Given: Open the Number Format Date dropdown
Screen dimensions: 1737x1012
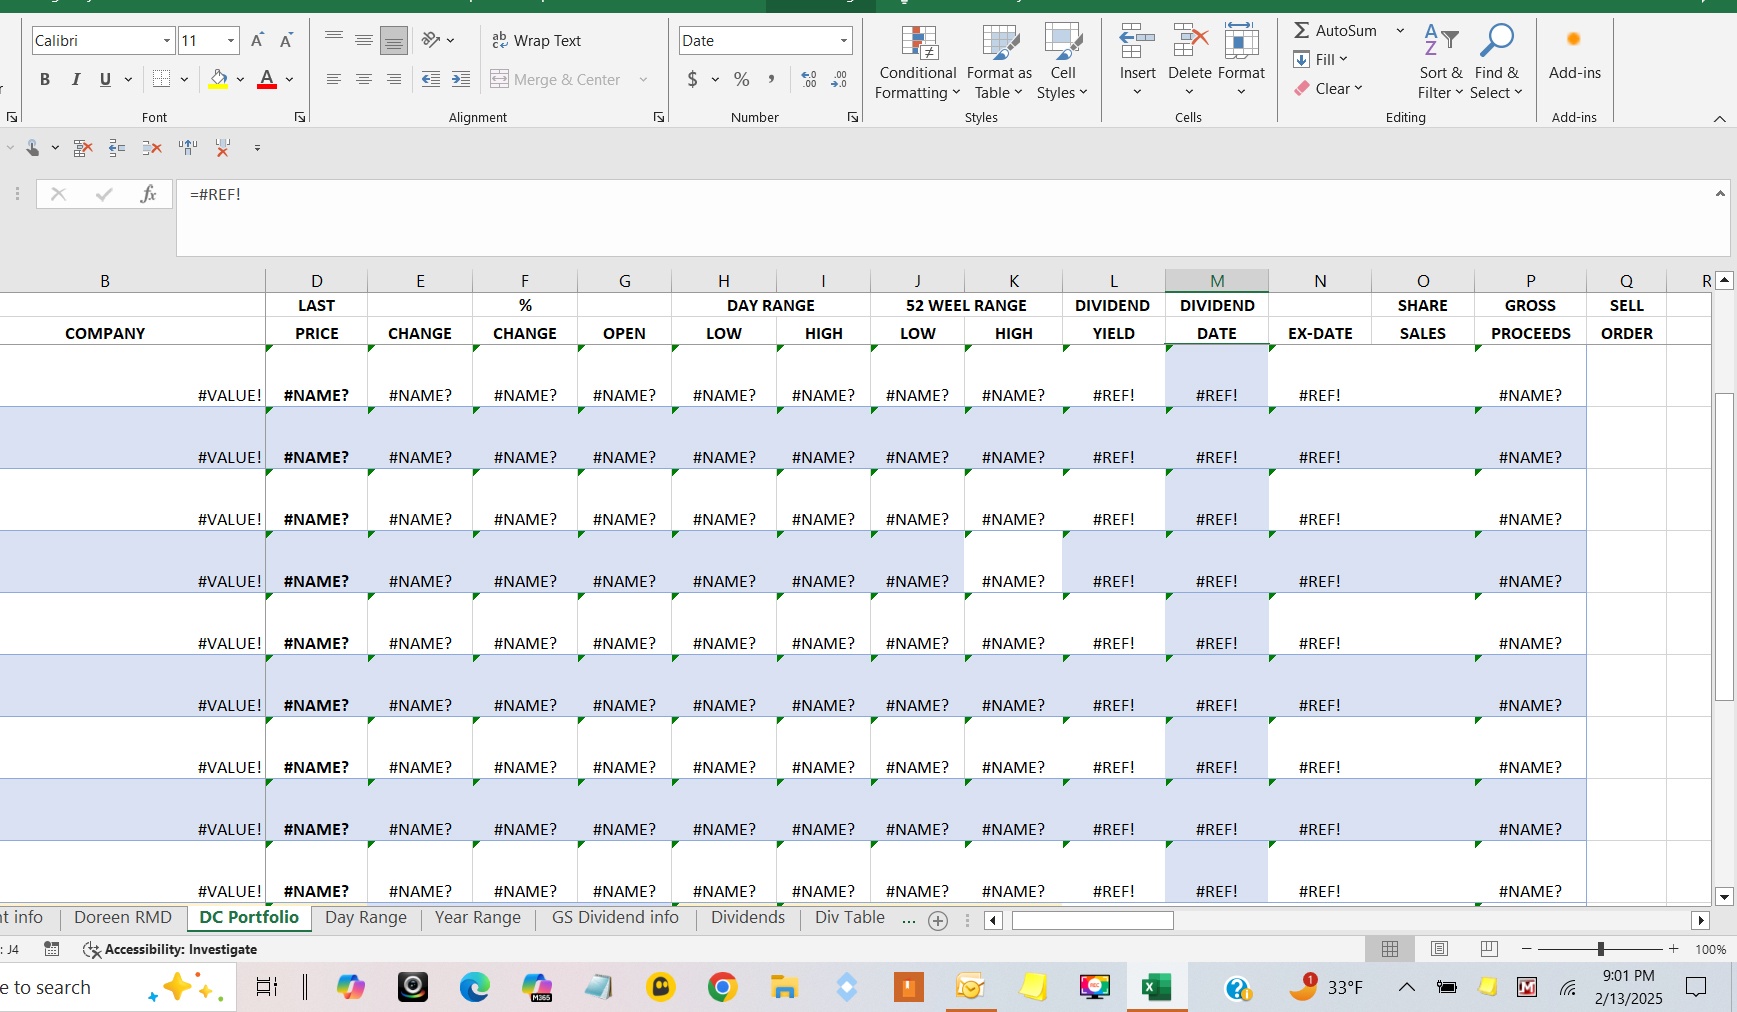Looking at the screenshot, I should 844,41.
